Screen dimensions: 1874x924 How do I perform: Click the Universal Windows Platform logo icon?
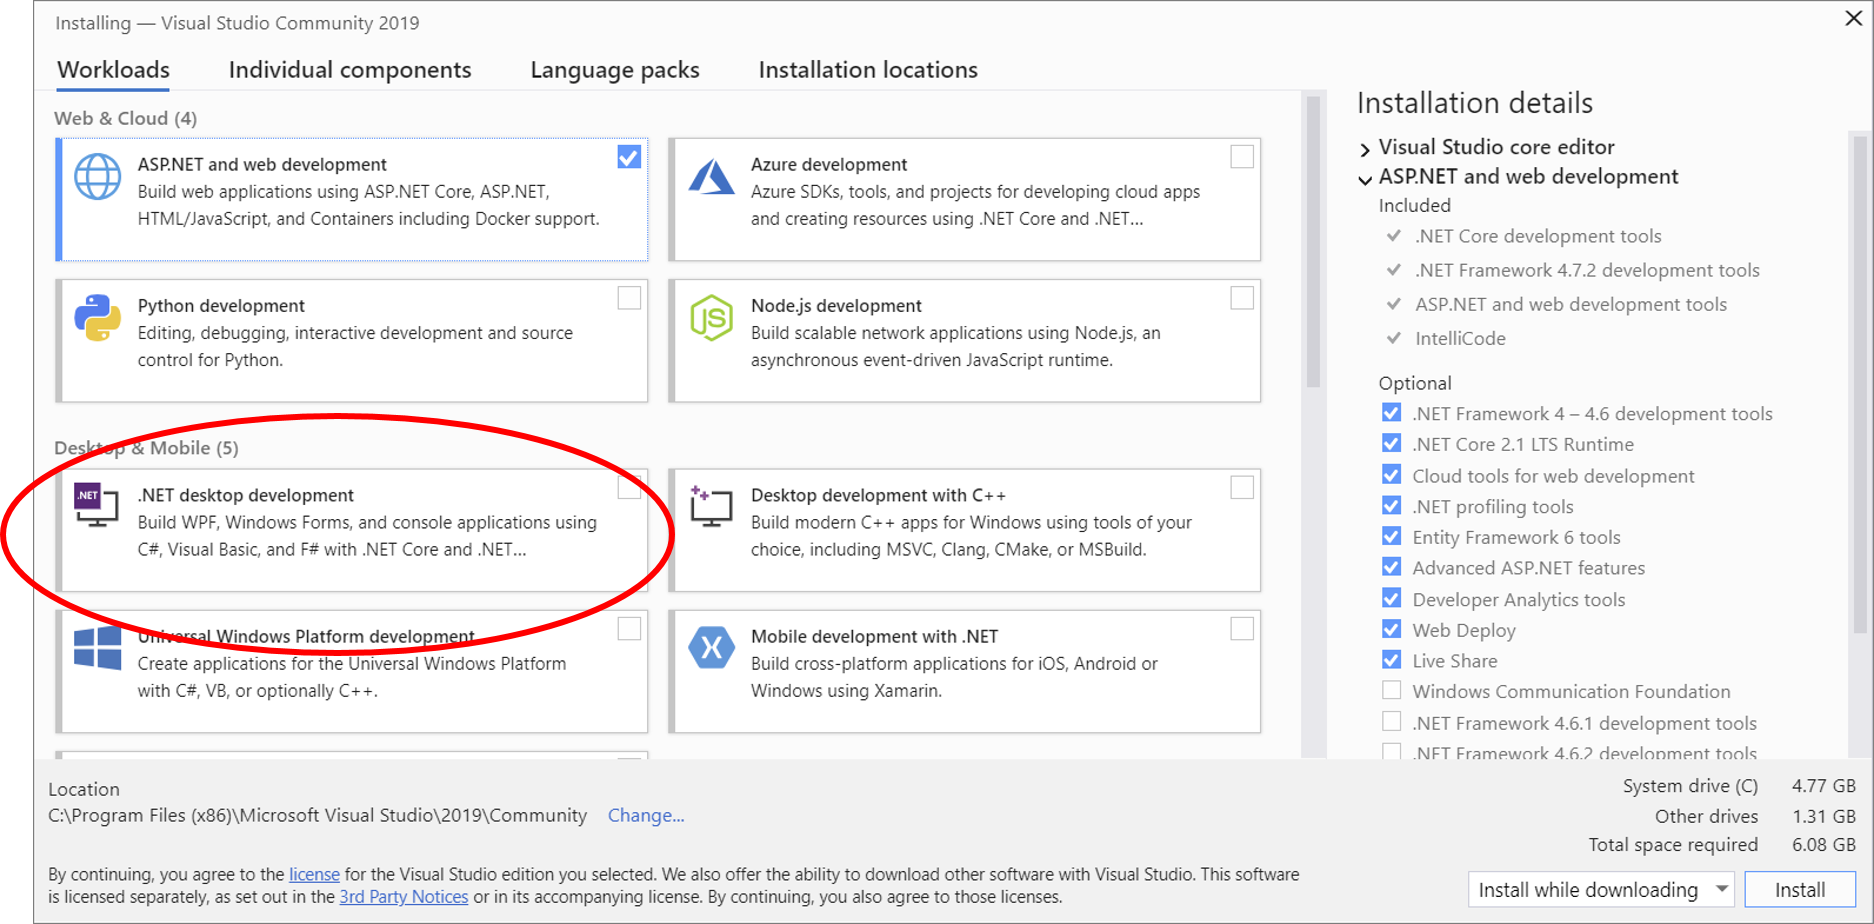(x=98, y=648)
